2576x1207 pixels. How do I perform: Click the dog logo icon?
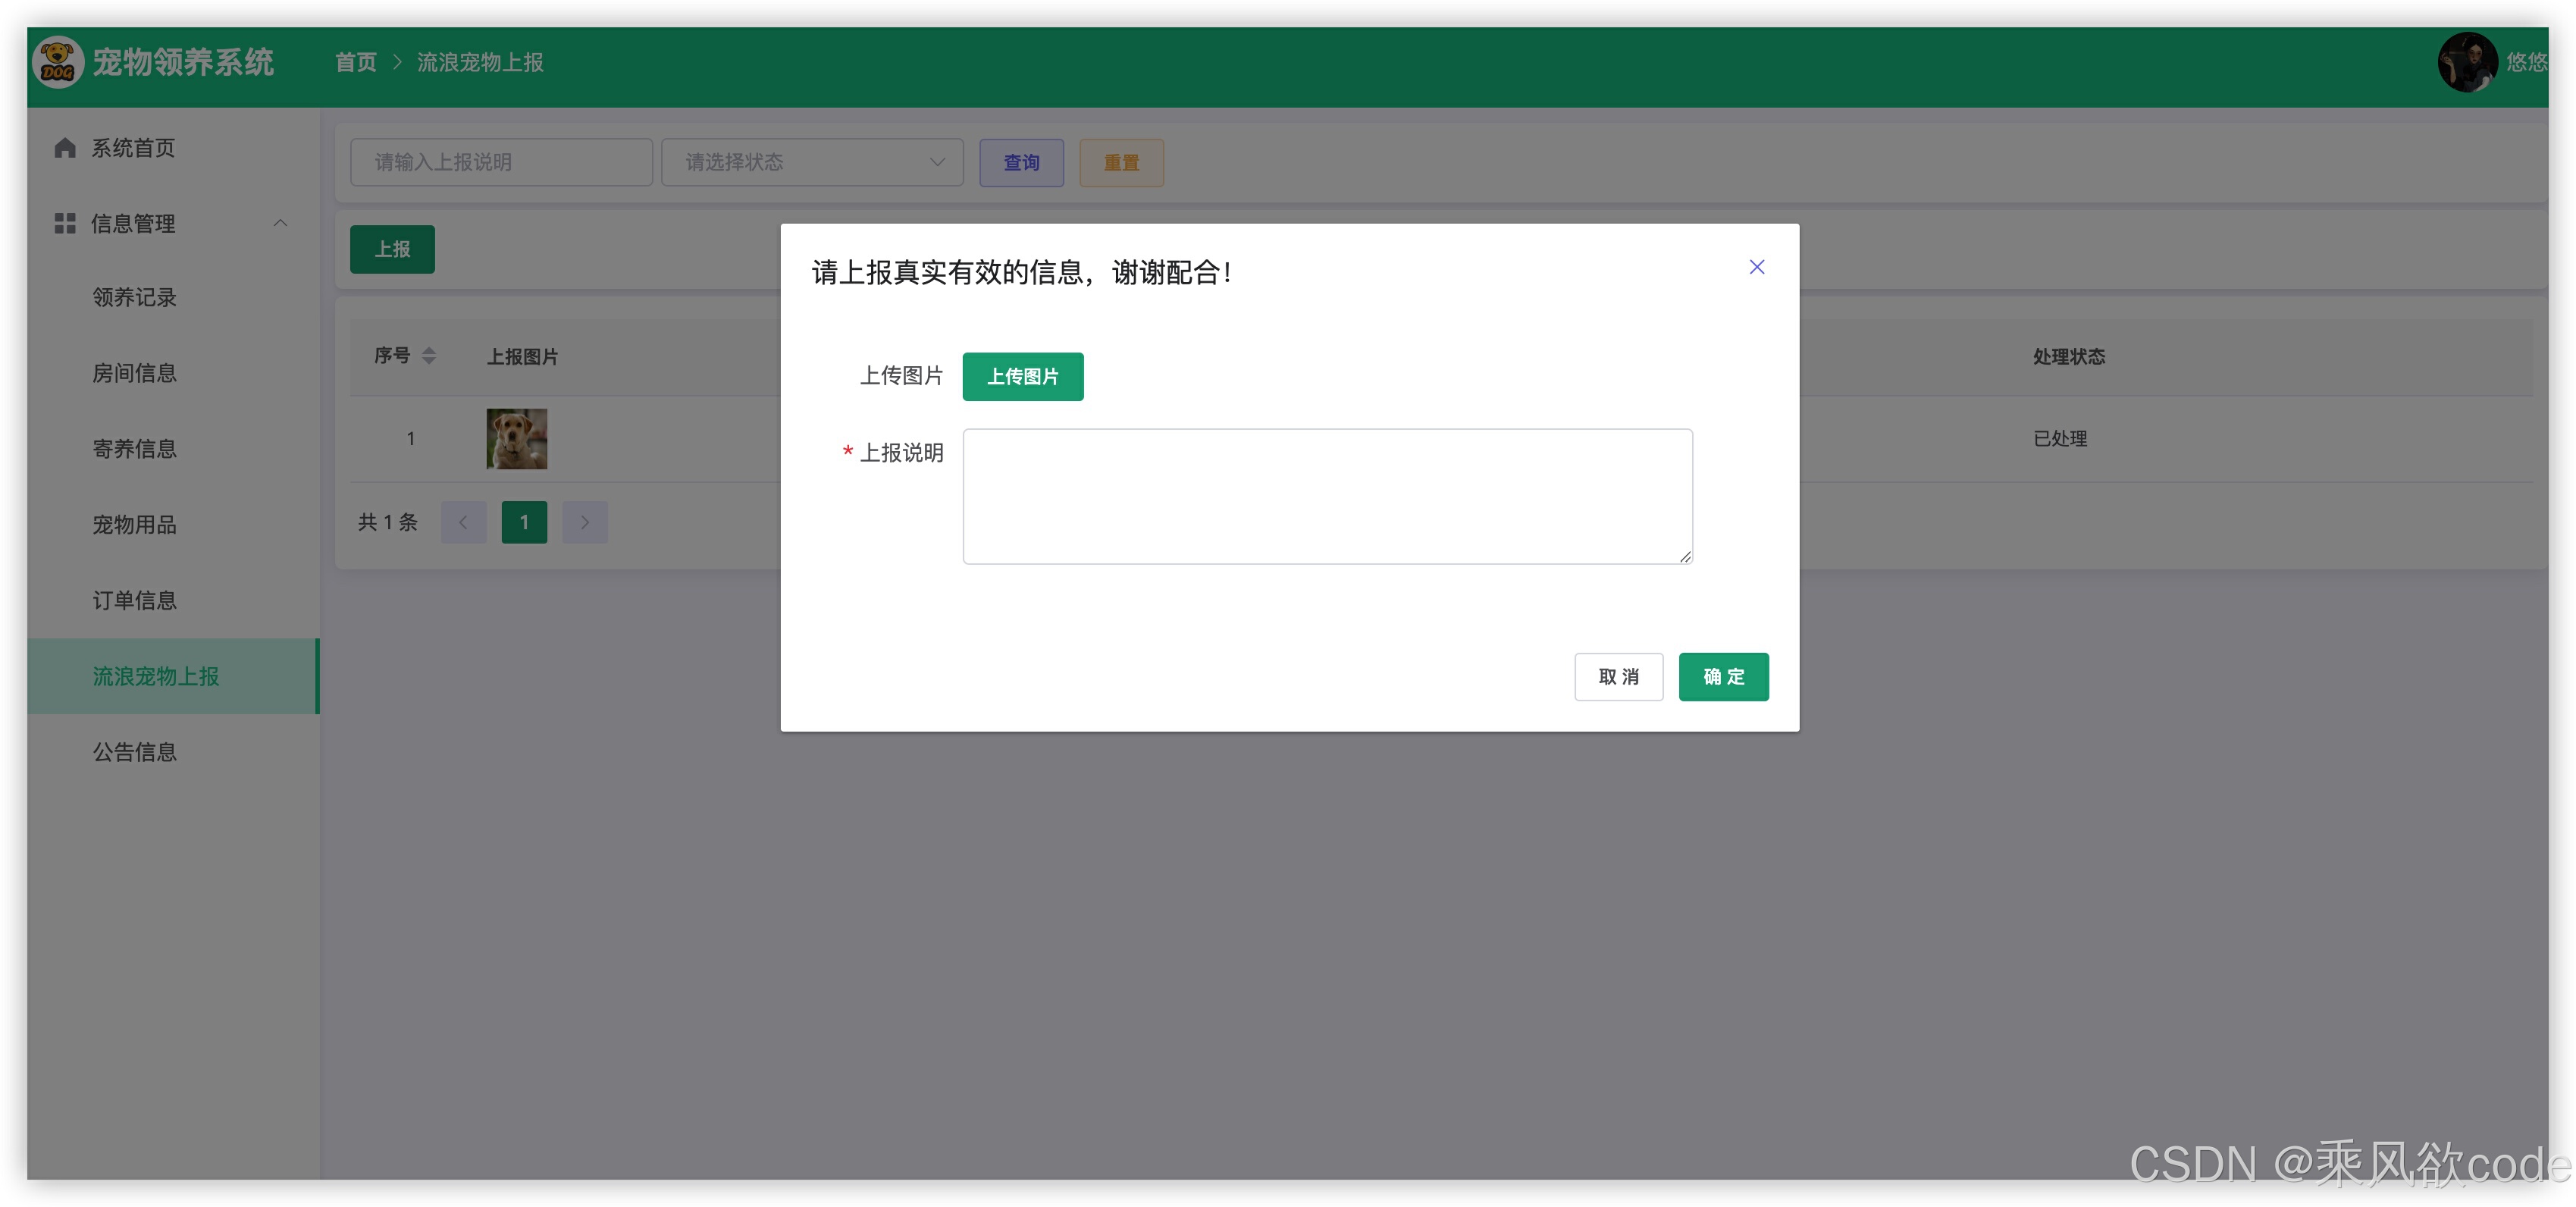pos(57,63)
